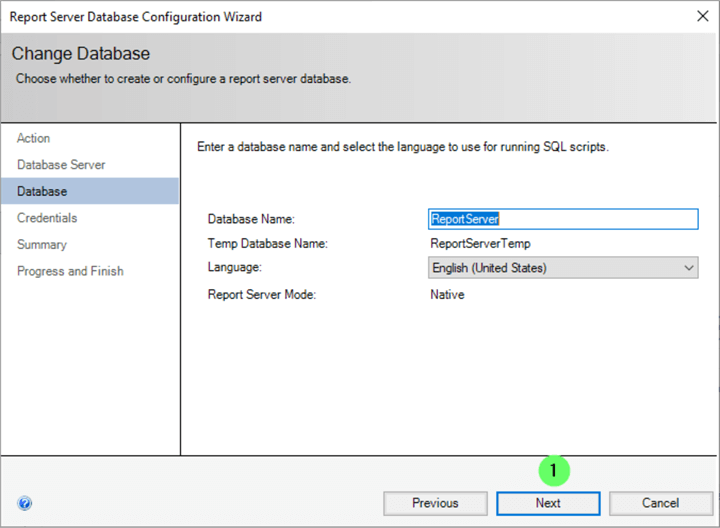
Task: Select the highlighted Database step
Action: click(x=42, y=191)
